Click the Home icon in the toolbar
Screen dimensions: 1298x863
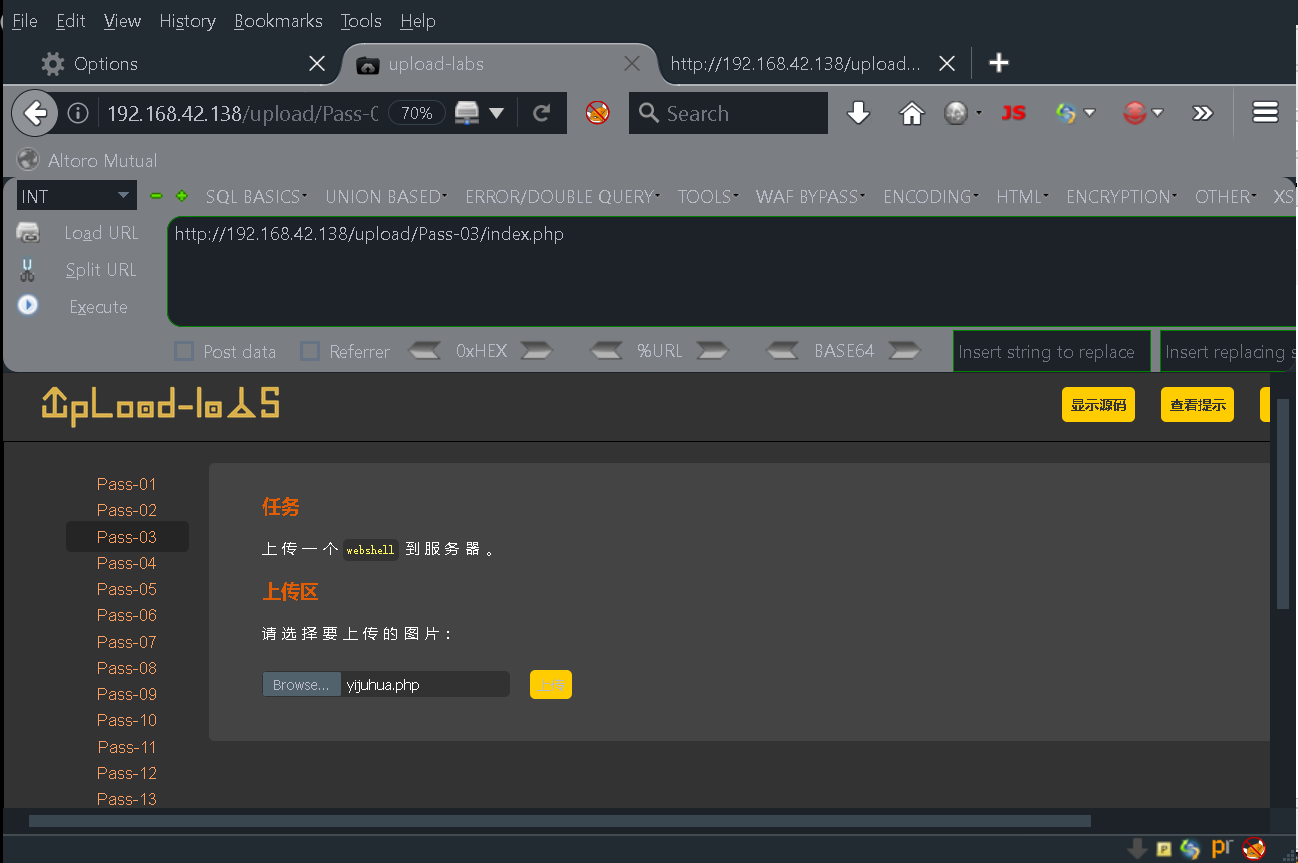click(x=911, y=113)
